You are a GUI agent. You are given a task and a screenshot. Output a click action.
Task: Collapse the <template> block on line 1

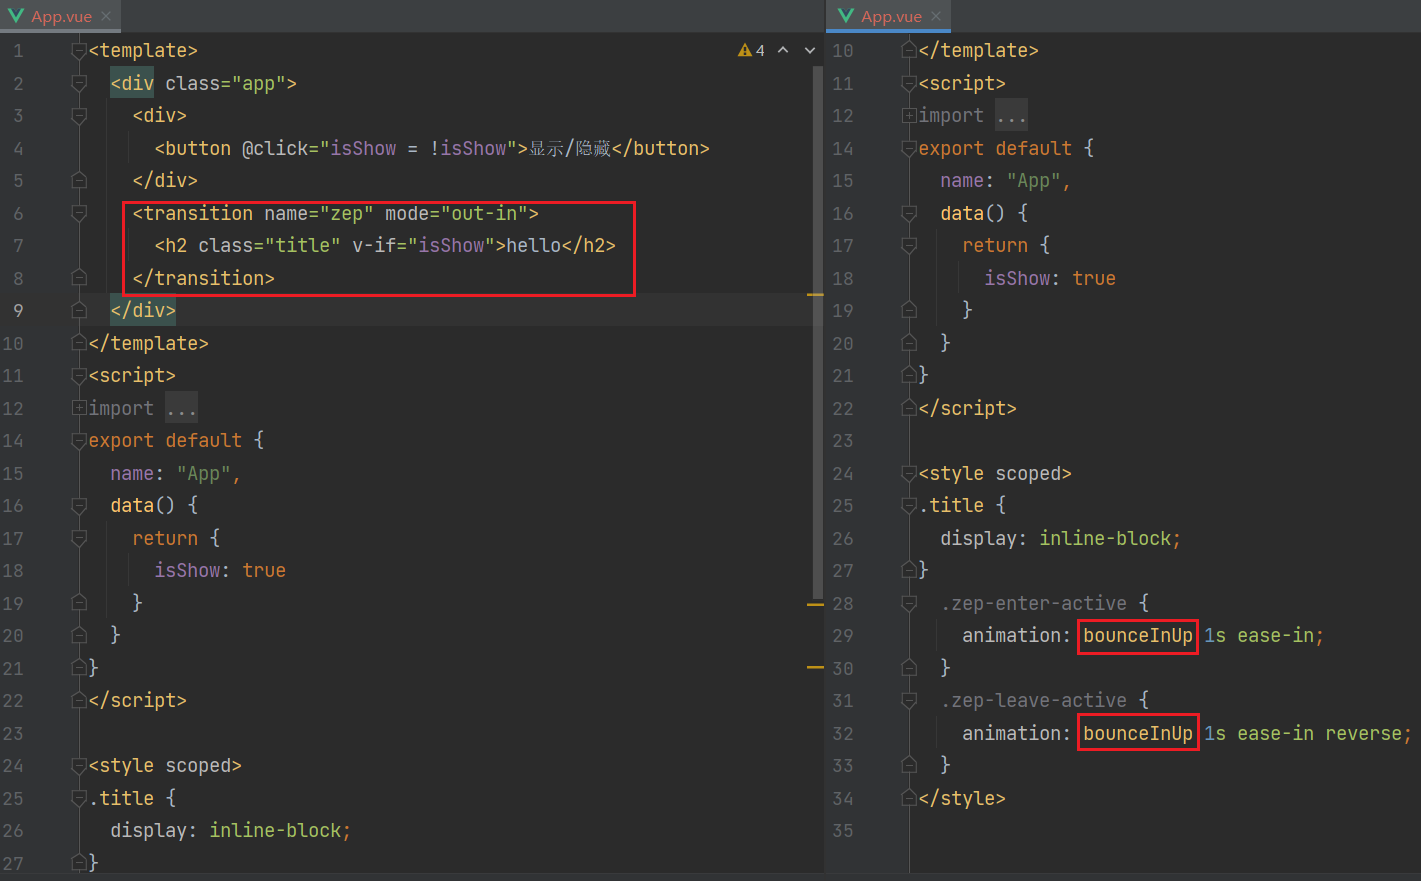point(79,51)
